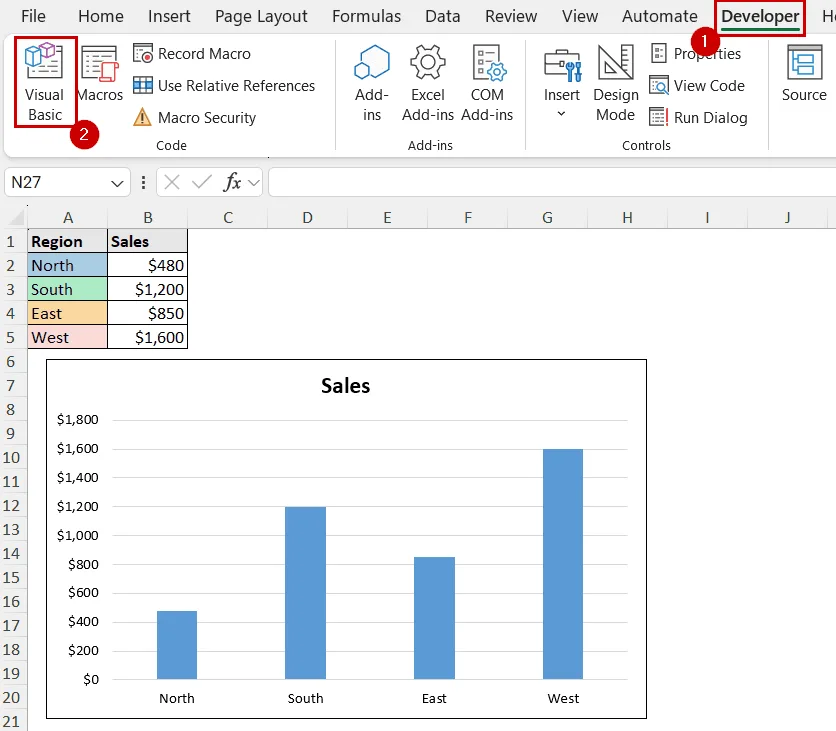Select the Sales header cell B1

click(148, 242)
